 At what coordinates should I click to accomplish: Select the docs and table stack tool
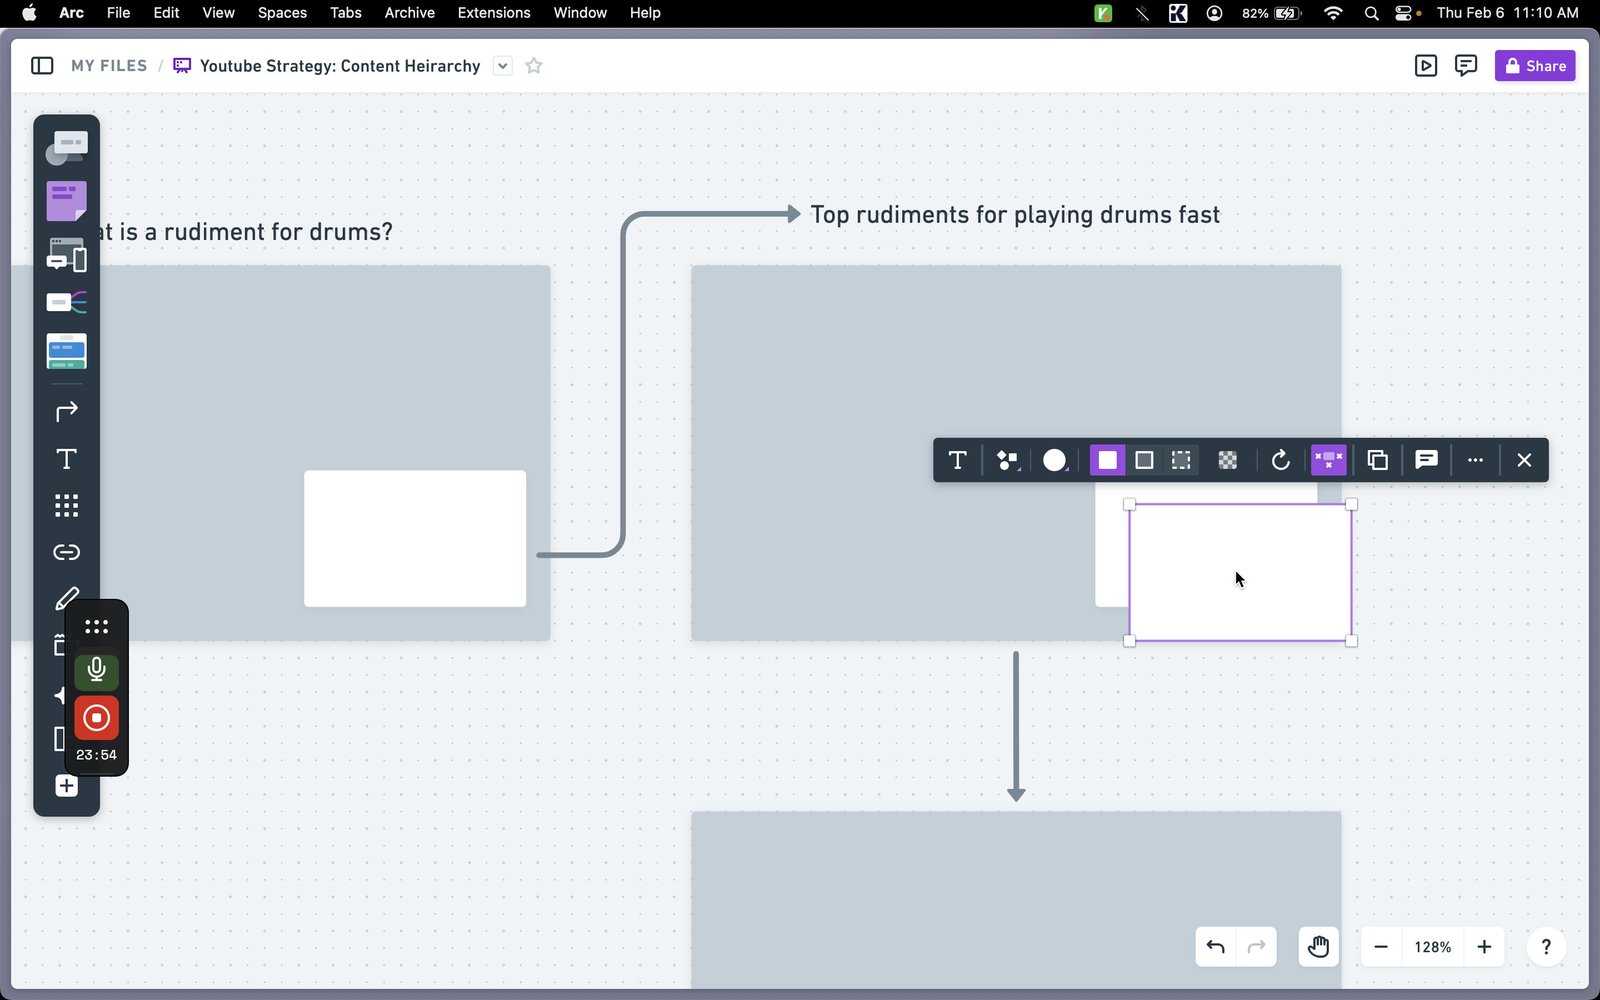(x=66, y=351)
